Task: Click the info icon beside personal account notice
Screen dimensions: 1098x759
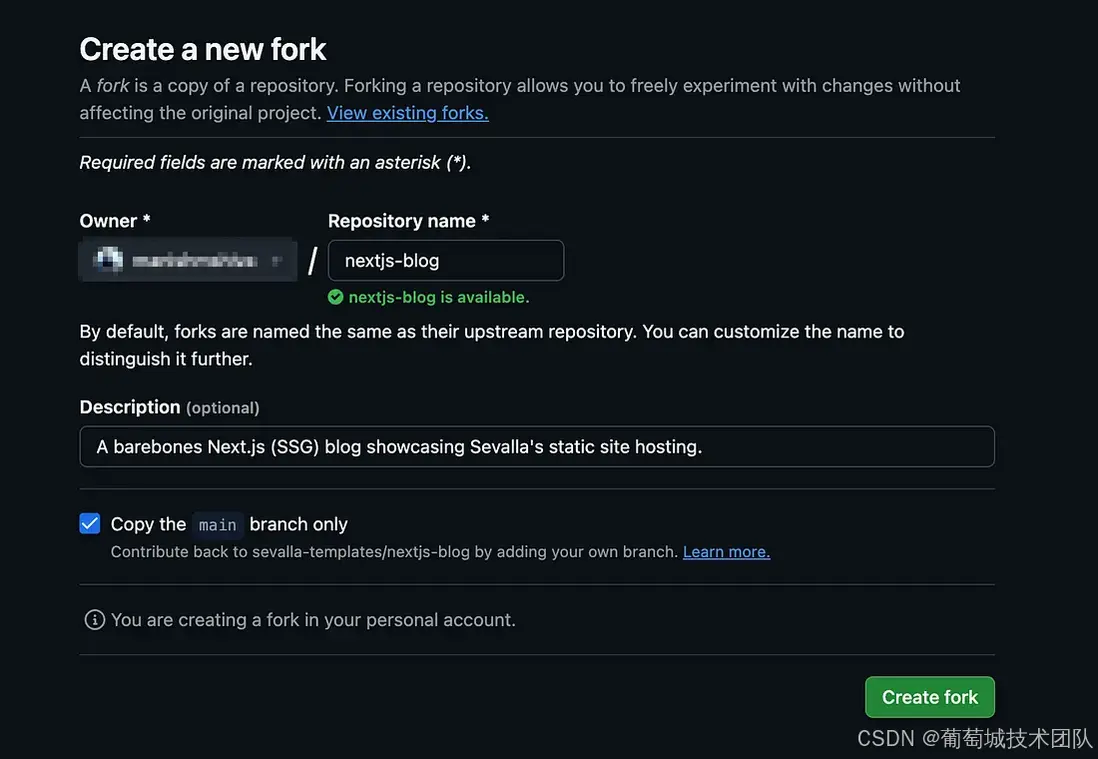Action: pos(95,620)
